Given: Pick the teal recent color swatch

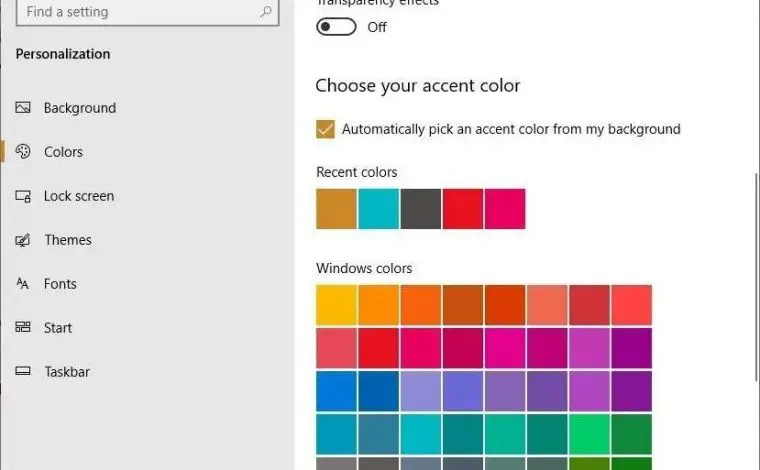Looking at the screenshot, I should coord(379,209).
